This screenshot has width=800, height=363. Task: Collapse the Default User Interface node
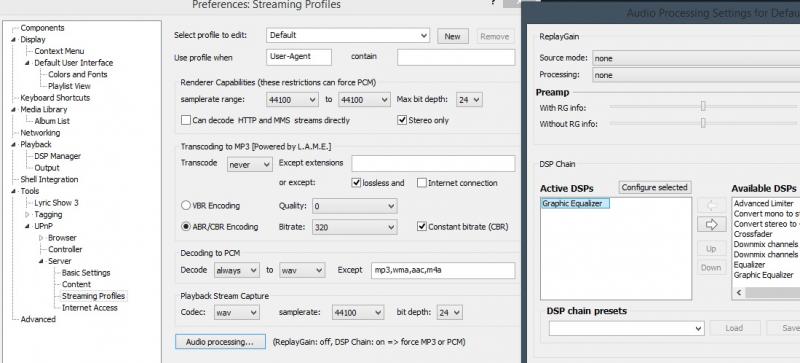coord(28,63)
